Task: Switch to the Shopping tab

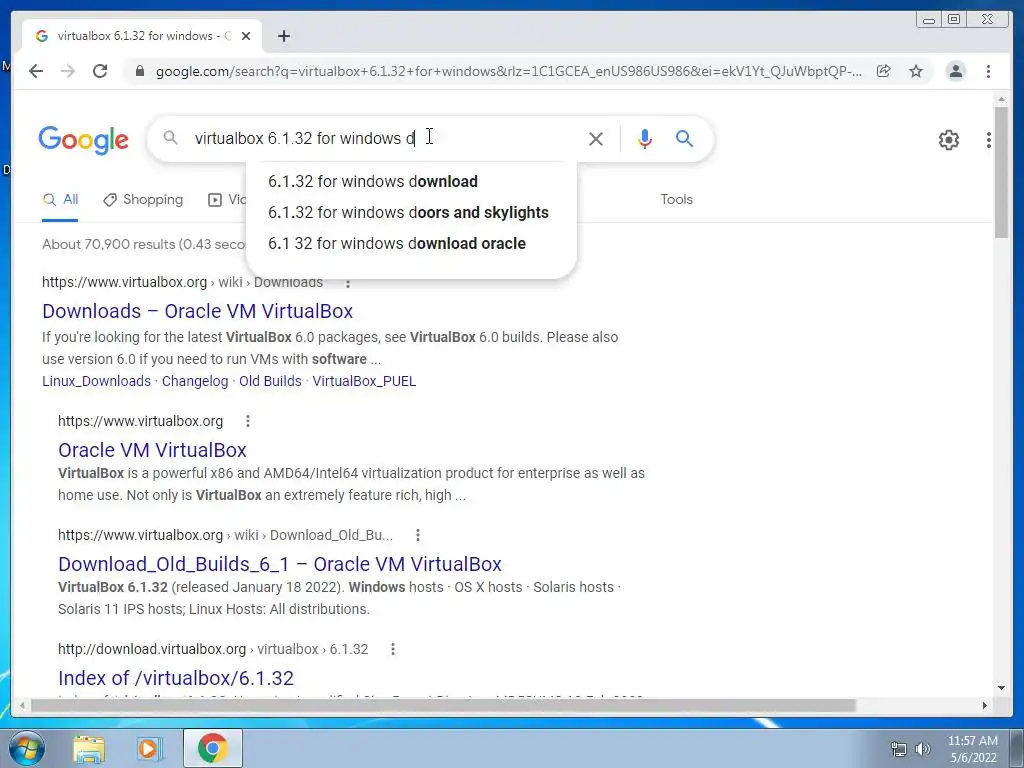Action: coord(143,200)
